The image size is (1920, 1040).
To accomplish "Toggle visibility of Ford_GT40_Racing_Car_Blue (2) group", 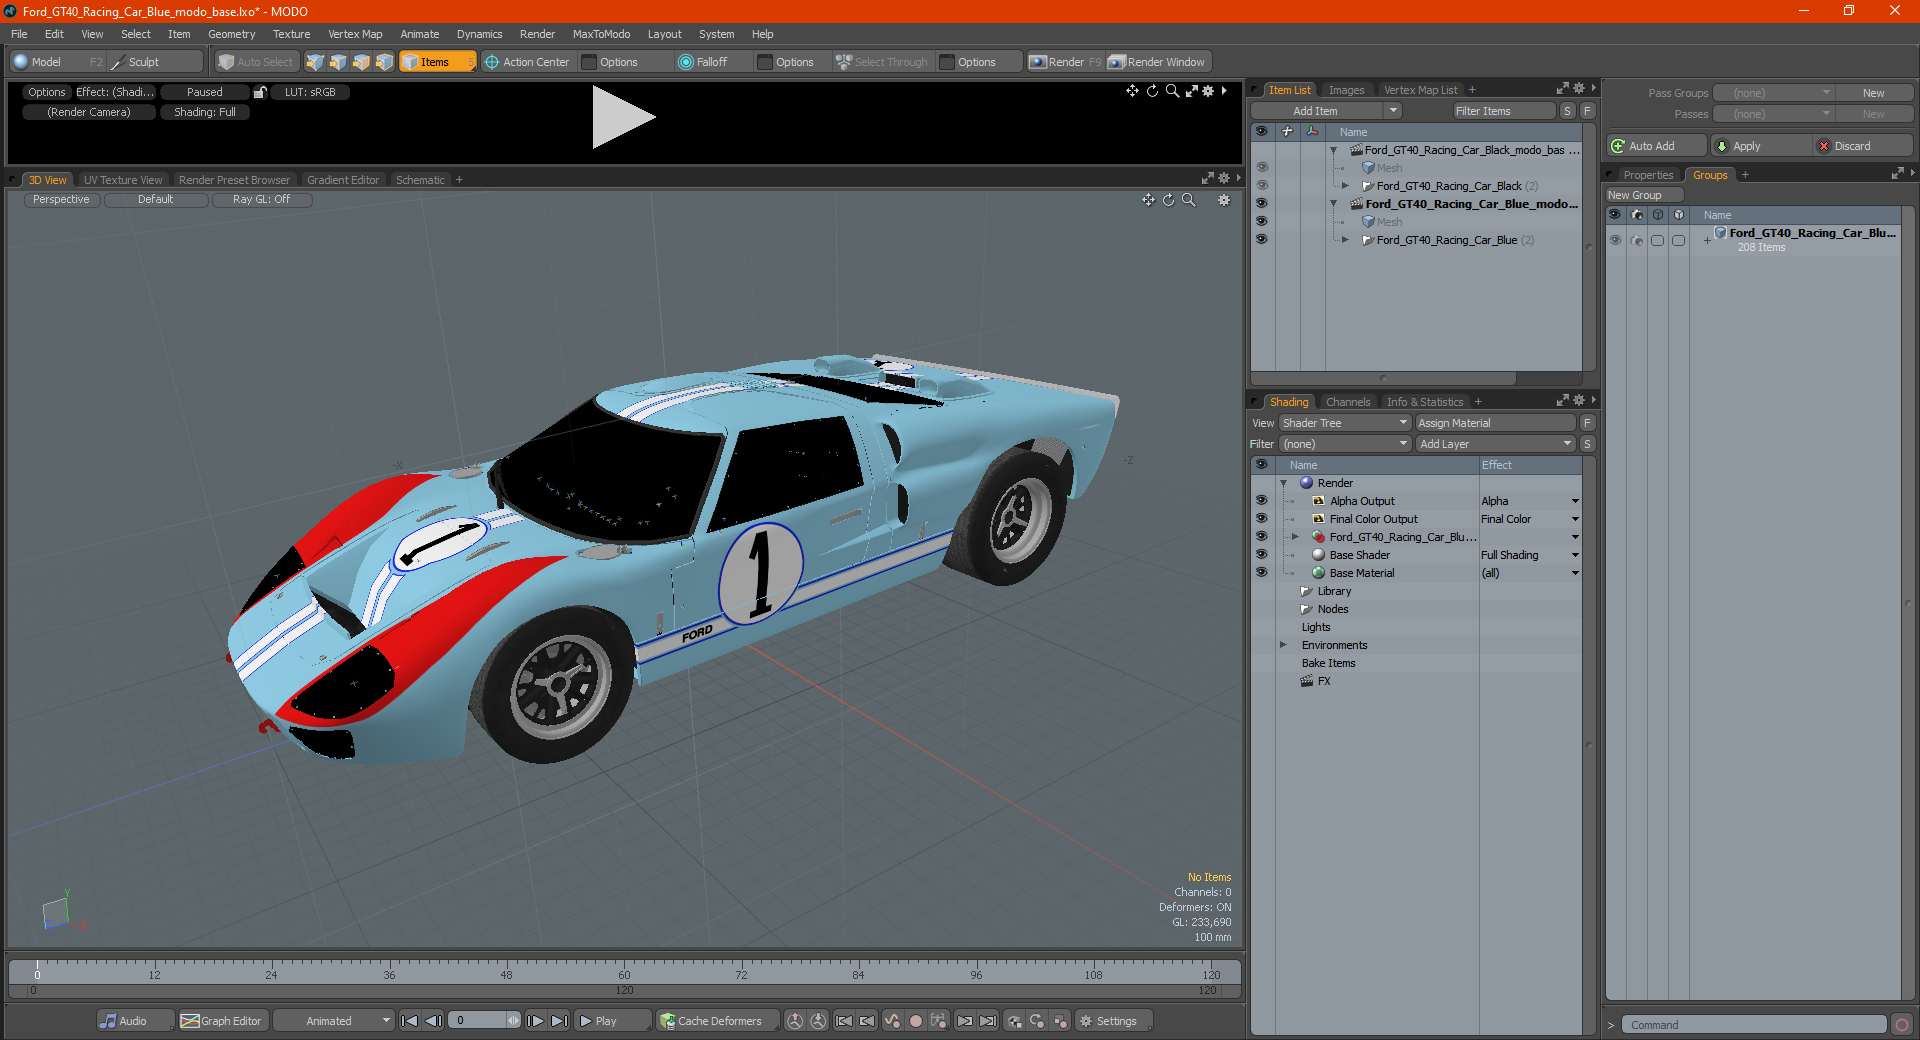I will tap(1262, 240).
